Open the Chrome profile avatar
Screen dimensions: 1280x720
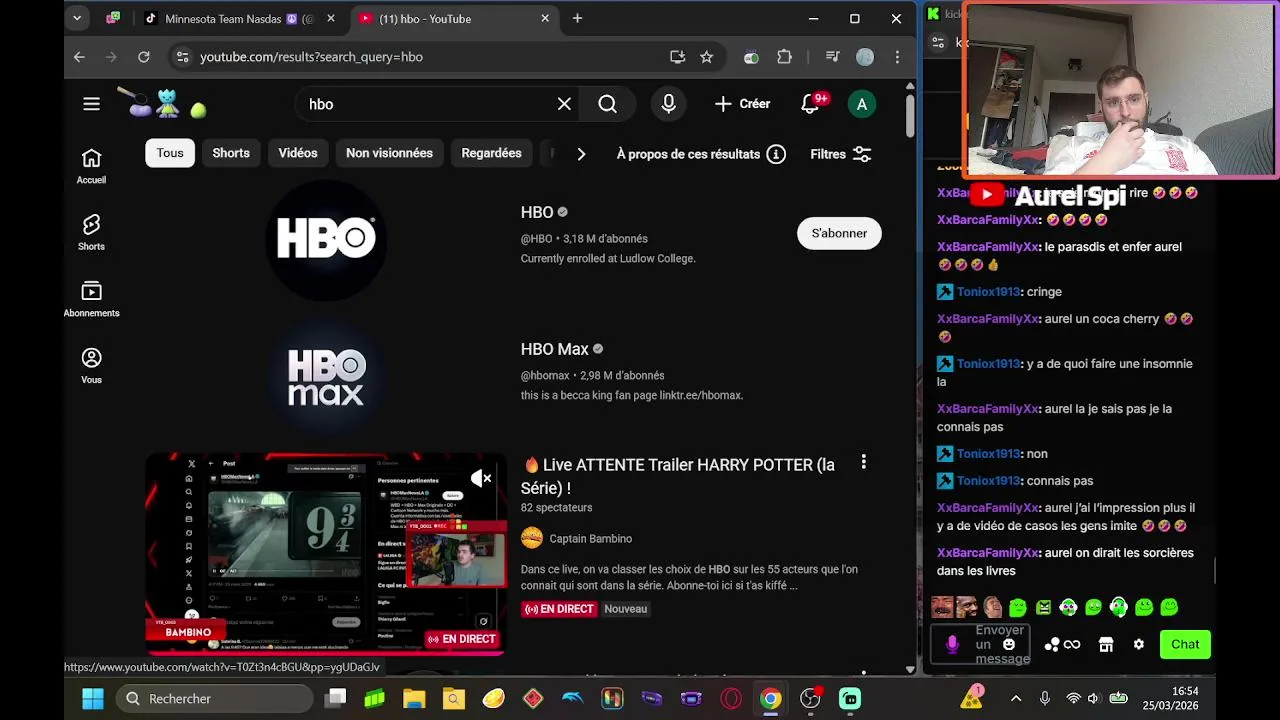point(865,57)
